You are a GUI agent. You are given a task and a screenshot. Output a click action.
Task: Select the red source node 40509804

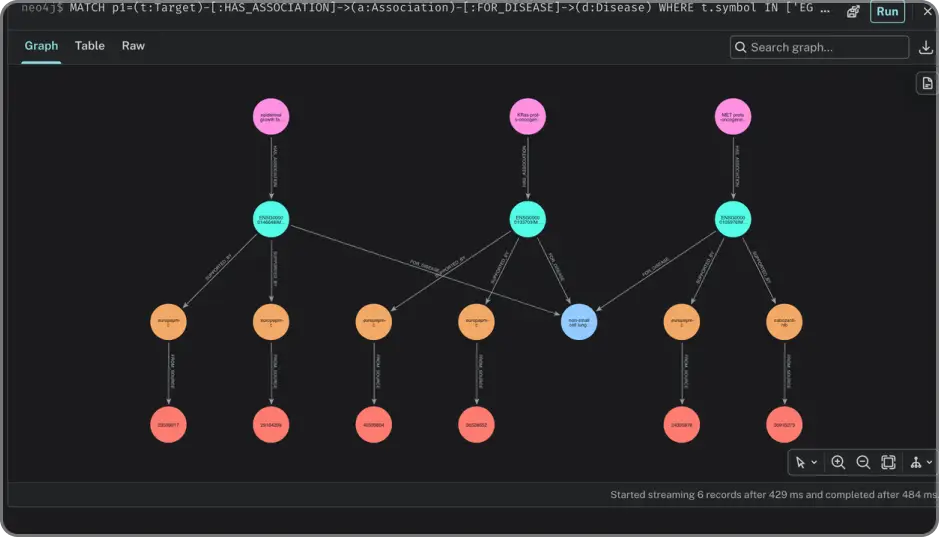coord(374,425)
